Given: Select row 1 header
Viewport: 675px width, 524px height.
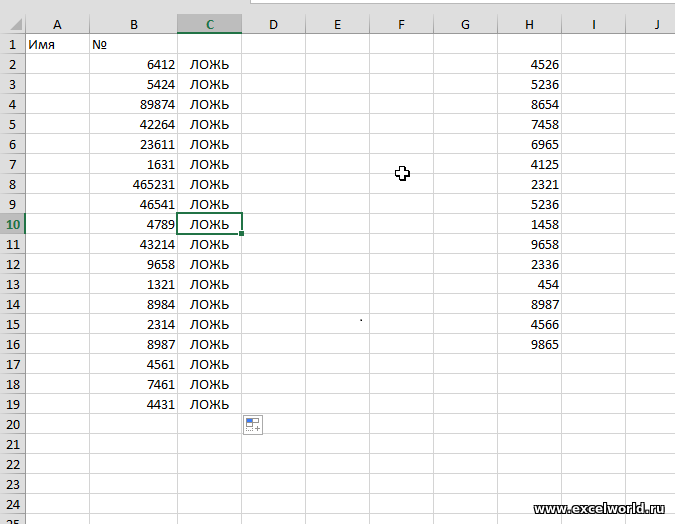Looking at the screenshot, I should (x=12, y=44).
